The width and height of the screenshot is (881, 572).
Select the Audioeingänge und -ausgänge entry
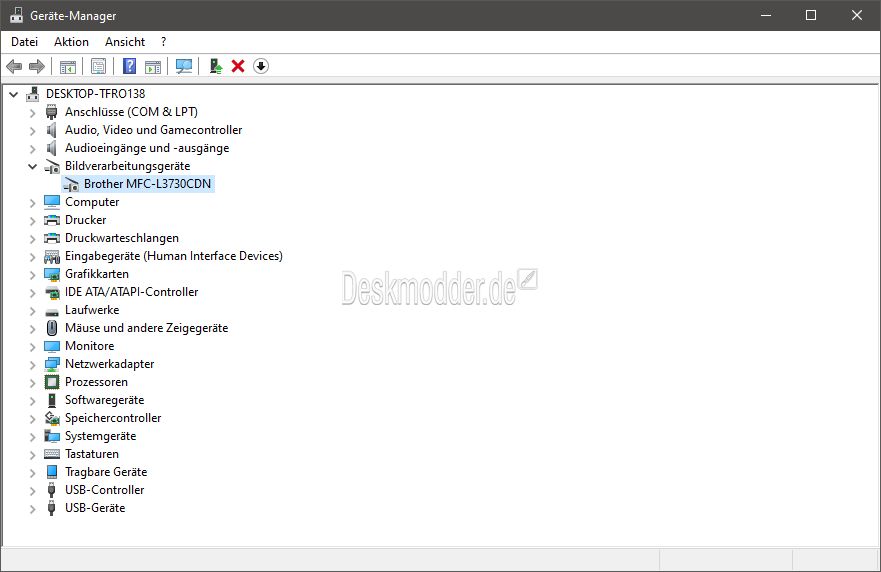point(147,148)
